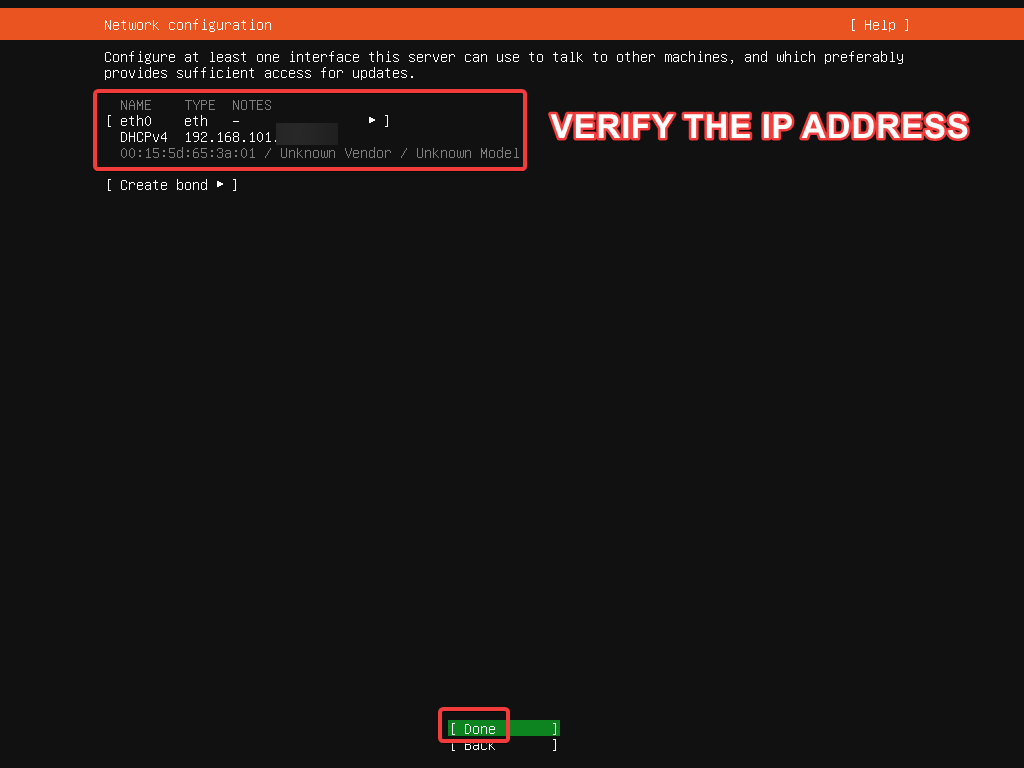Click the NAME column header
The width and height of the screenshot is (1024, 768).
[135, 105]
